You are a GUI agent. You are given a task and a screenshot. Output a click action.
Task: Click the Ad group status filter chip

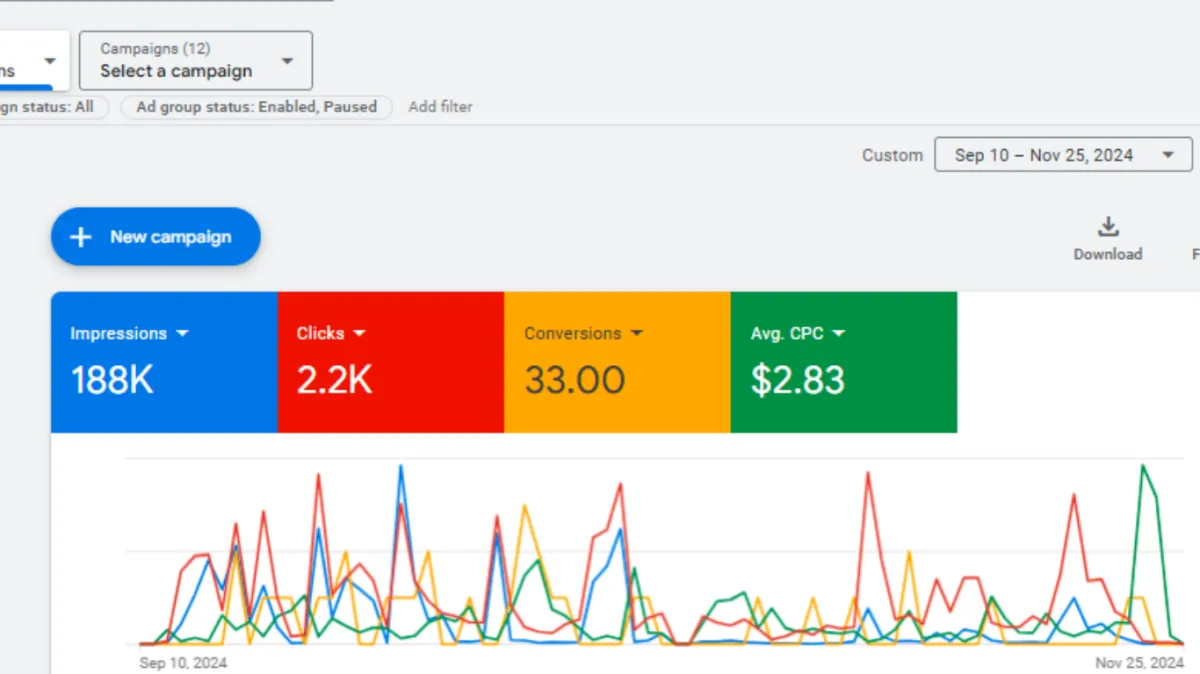(256, 107)
